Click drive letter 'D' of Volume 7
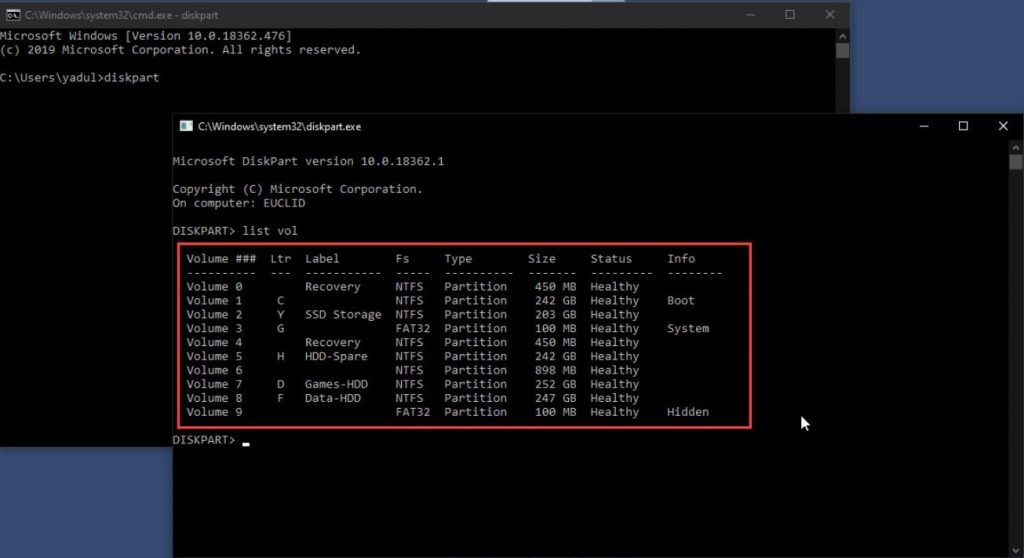 [x=280, y=384]
